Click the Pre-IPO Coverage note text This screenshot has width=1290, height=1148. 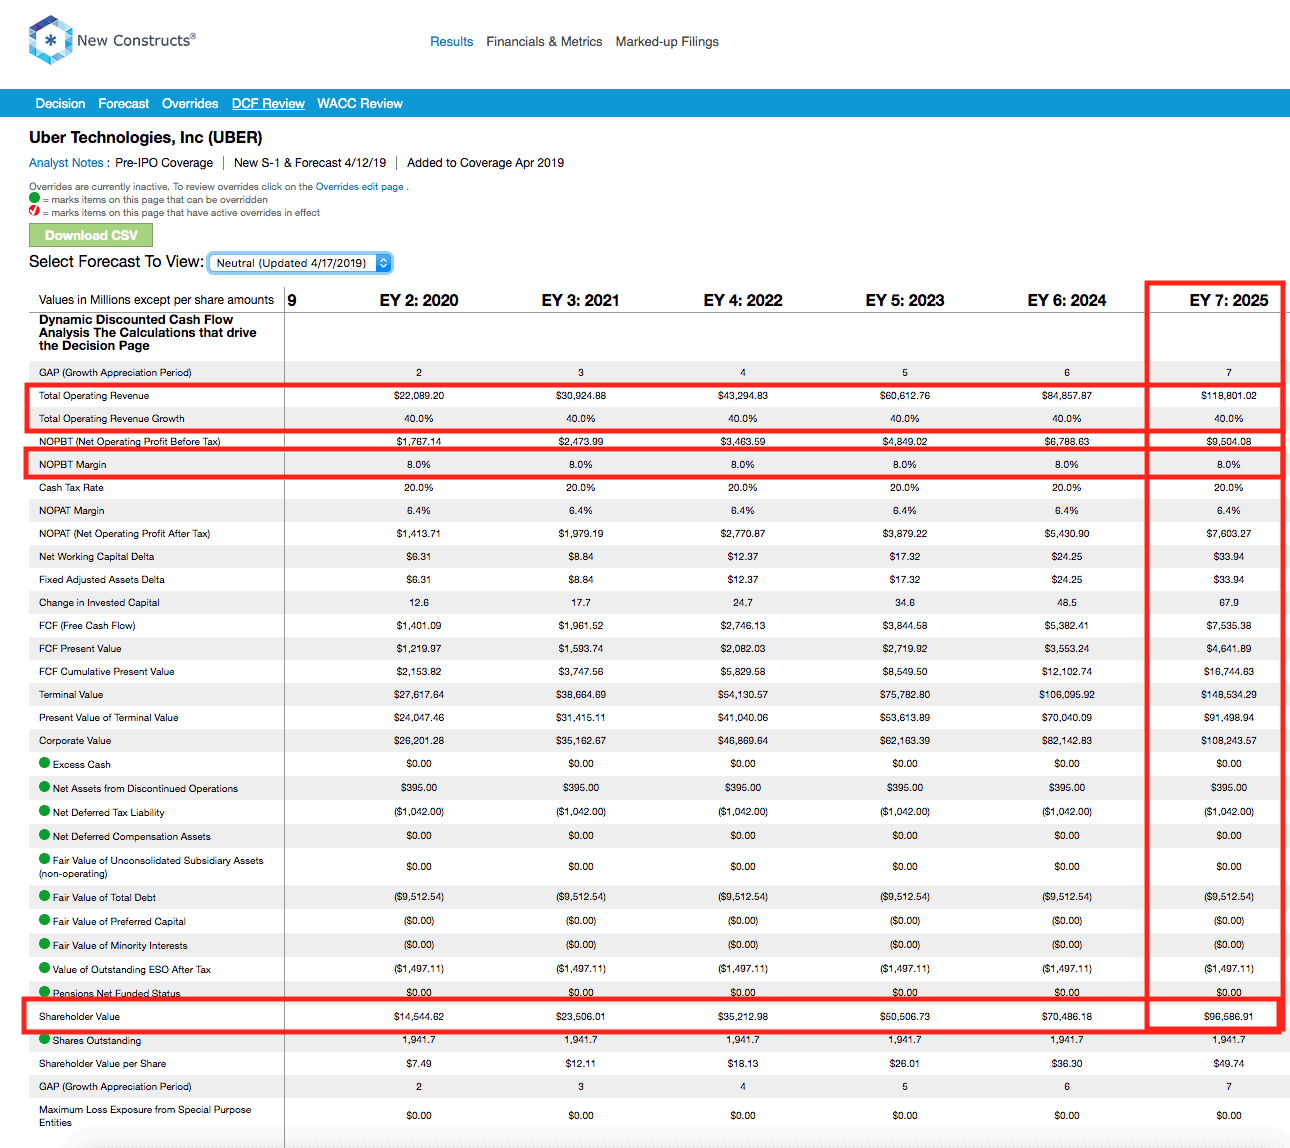point(164,163)
